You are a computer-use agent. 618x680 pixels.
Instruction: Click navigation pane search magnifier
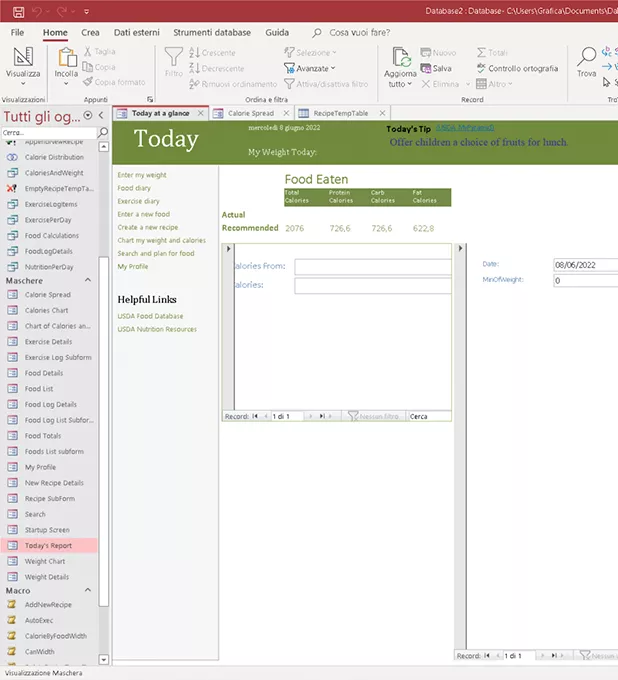pyautogui.click(x=103, y=132)
